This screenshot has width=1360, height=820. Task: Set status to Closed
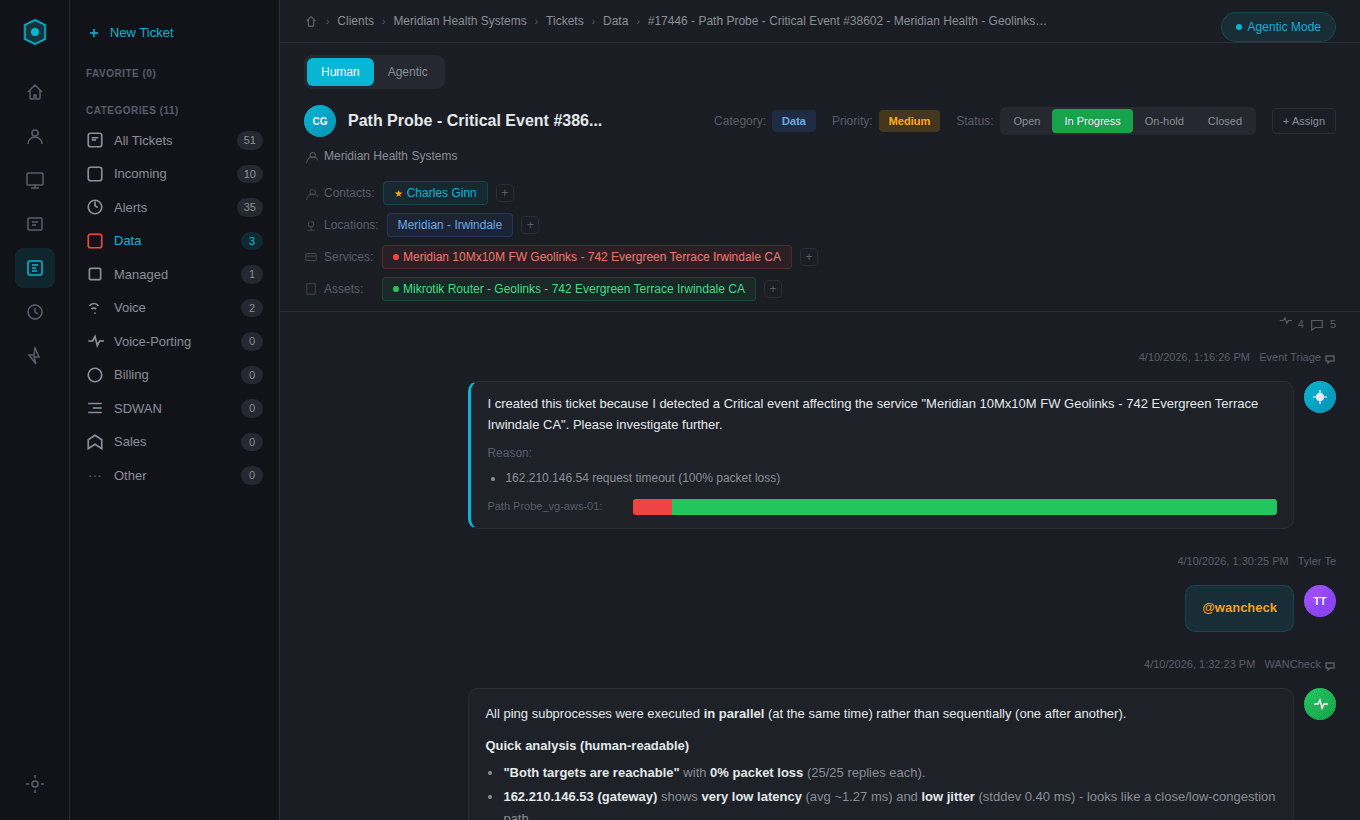point(1225,121)
